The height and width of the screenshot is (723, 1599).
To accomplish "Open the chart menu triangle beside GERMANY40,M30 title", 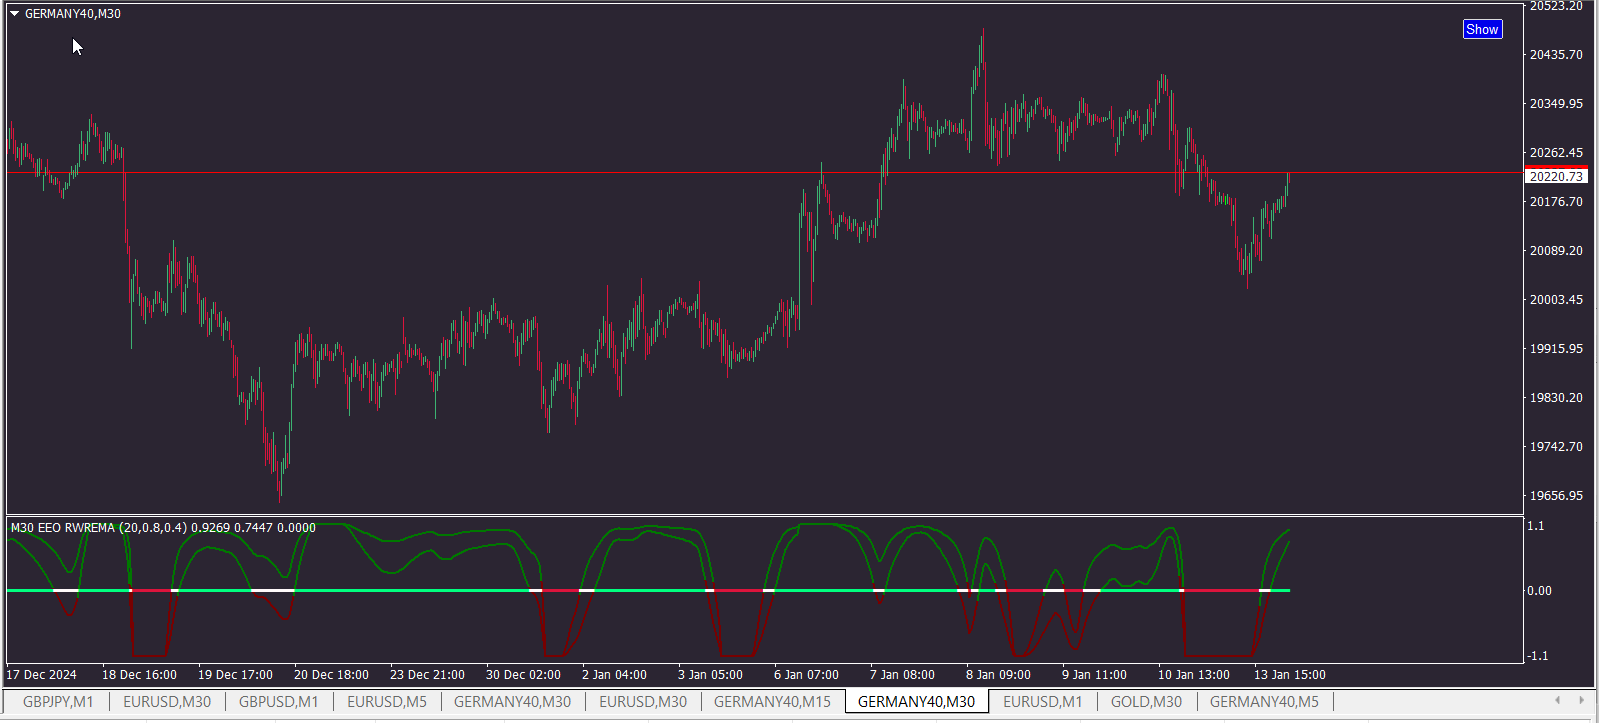I will pyautogui.click(x=15, y=14).
